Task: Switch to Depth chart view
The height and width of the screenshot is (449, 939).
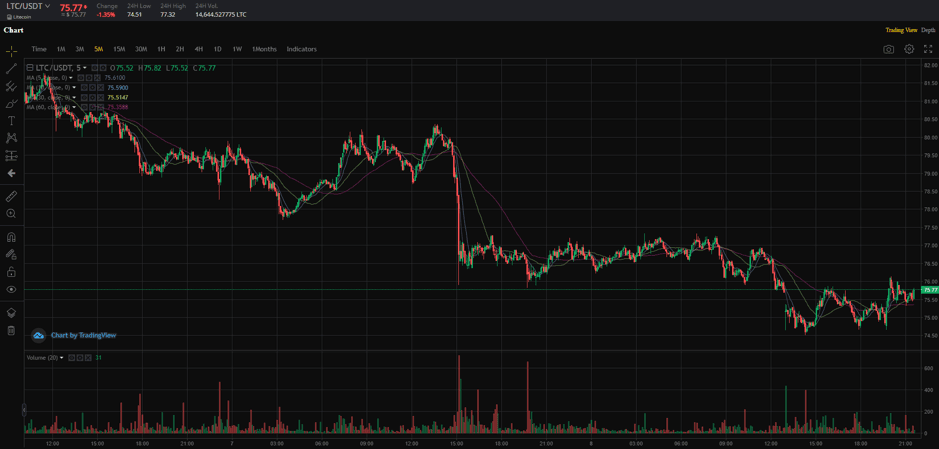Action: [928, 30]
